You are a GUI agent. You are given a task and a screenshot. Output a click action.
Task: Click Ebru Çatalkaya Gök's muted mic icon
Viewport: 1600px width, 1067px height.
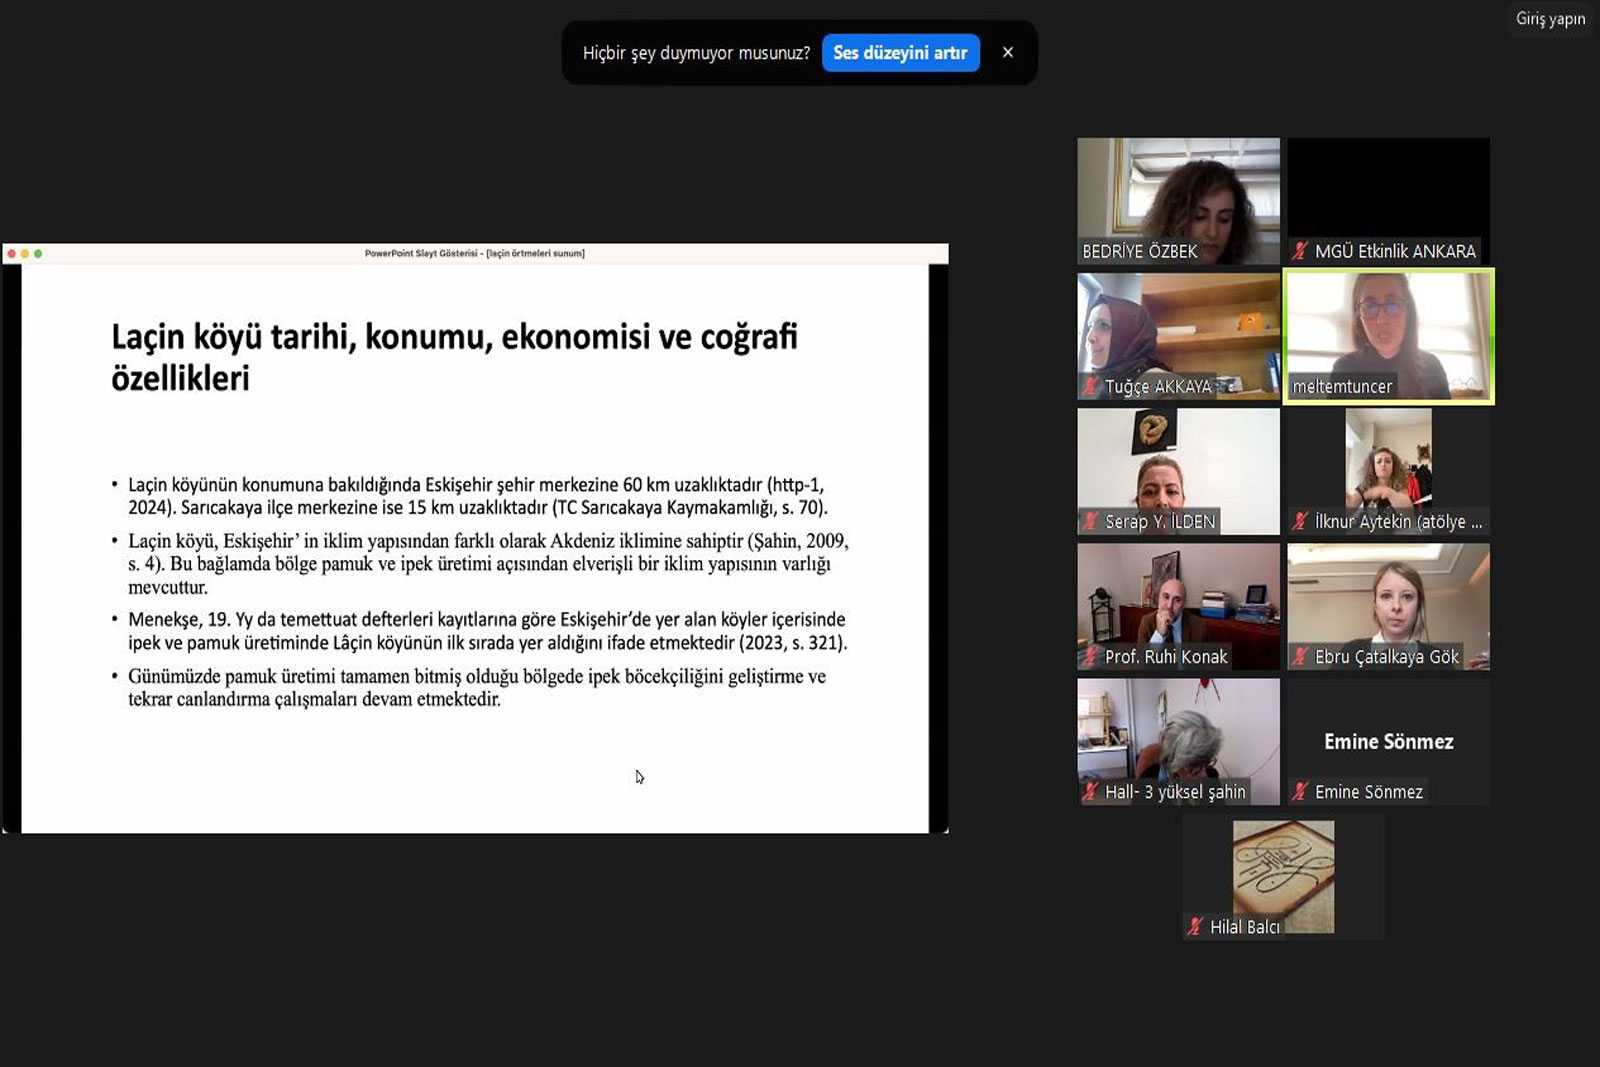pyautogui.click(x=1300, y=657)
